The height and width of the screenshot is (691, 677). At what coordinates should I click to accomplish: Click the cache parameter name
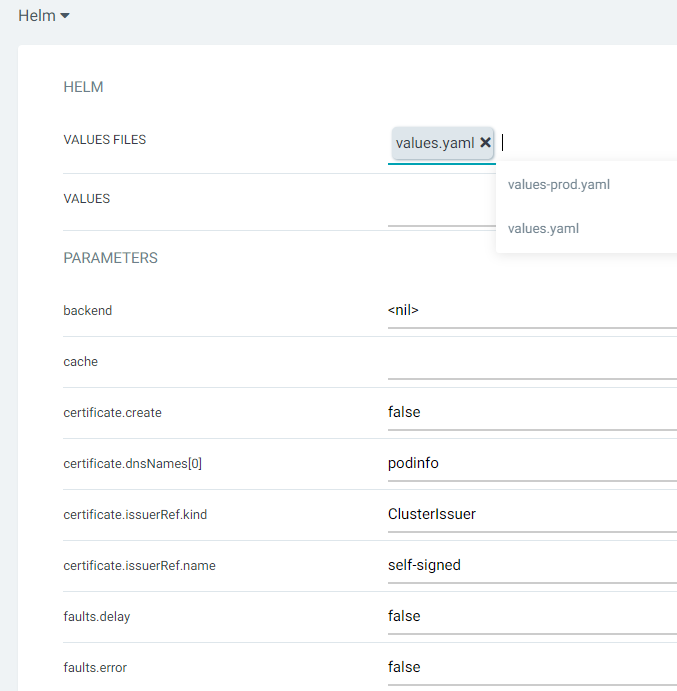click(81, 362)
